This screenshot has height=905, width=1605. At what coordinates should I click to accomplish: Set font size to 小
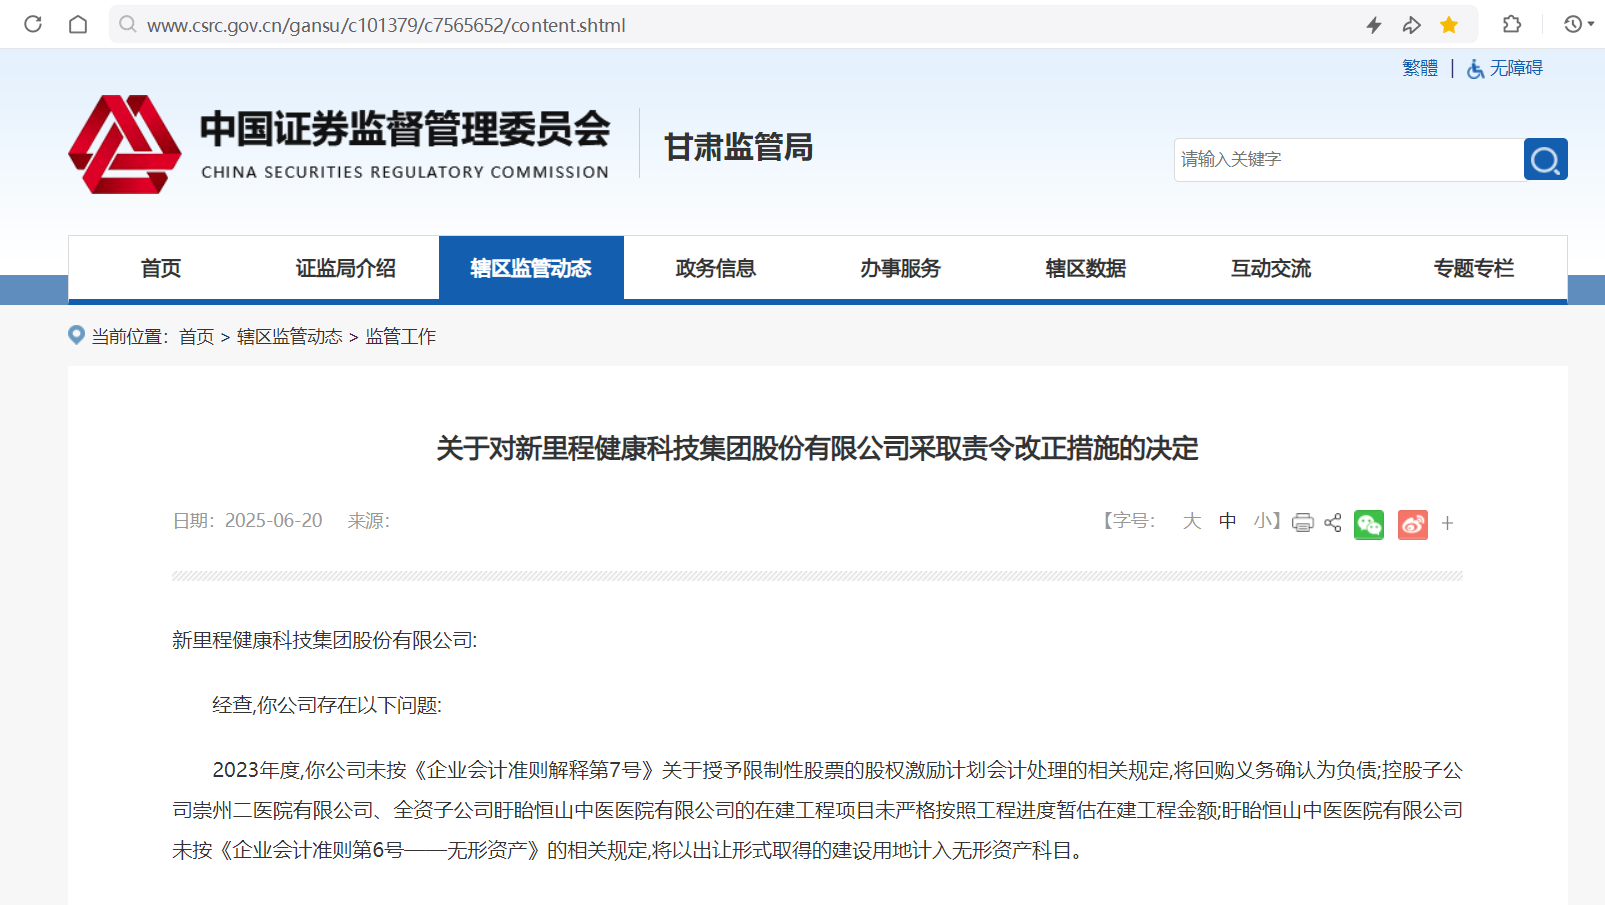pyautogui.click(x=1263, y=521)
